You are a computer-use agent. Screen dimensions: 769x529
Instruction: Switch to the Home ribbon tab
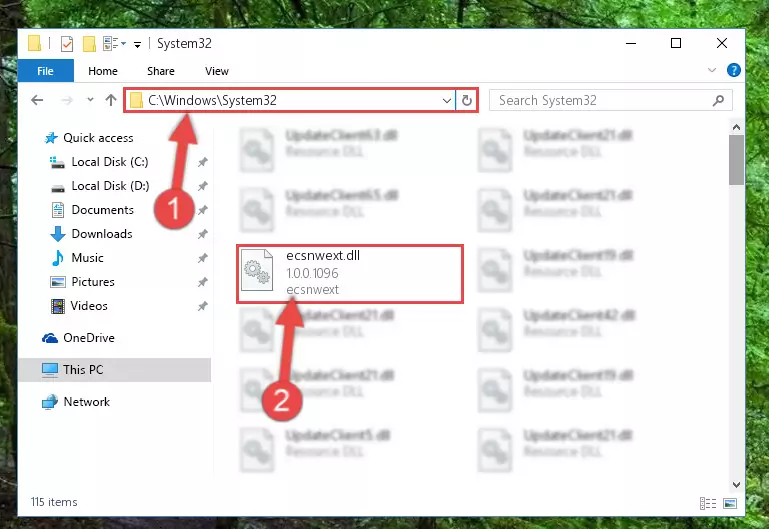click(x=103, y=71)
